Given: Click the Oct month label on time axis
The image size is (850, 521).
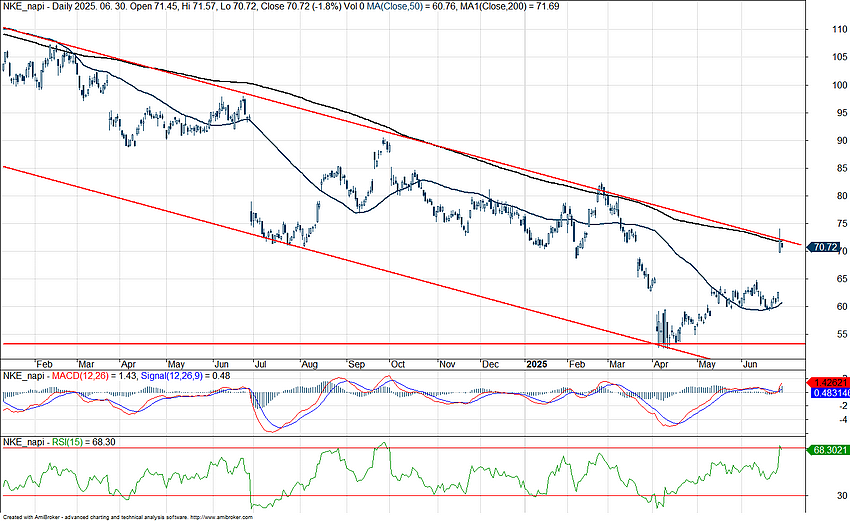Looking at the screenshot, I should tap(398, 364).
